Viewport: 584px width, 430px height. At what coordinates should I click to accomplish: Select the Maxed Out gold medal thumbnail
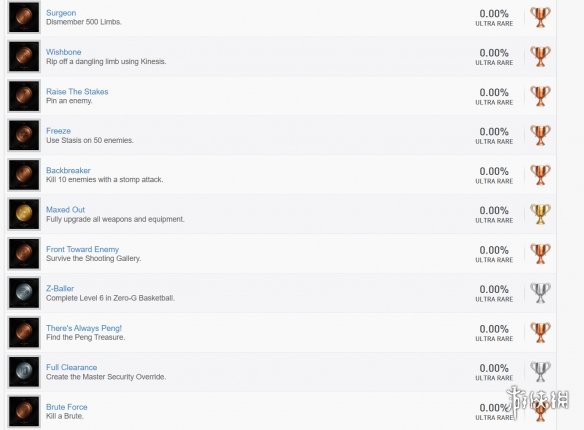(24, 214)
